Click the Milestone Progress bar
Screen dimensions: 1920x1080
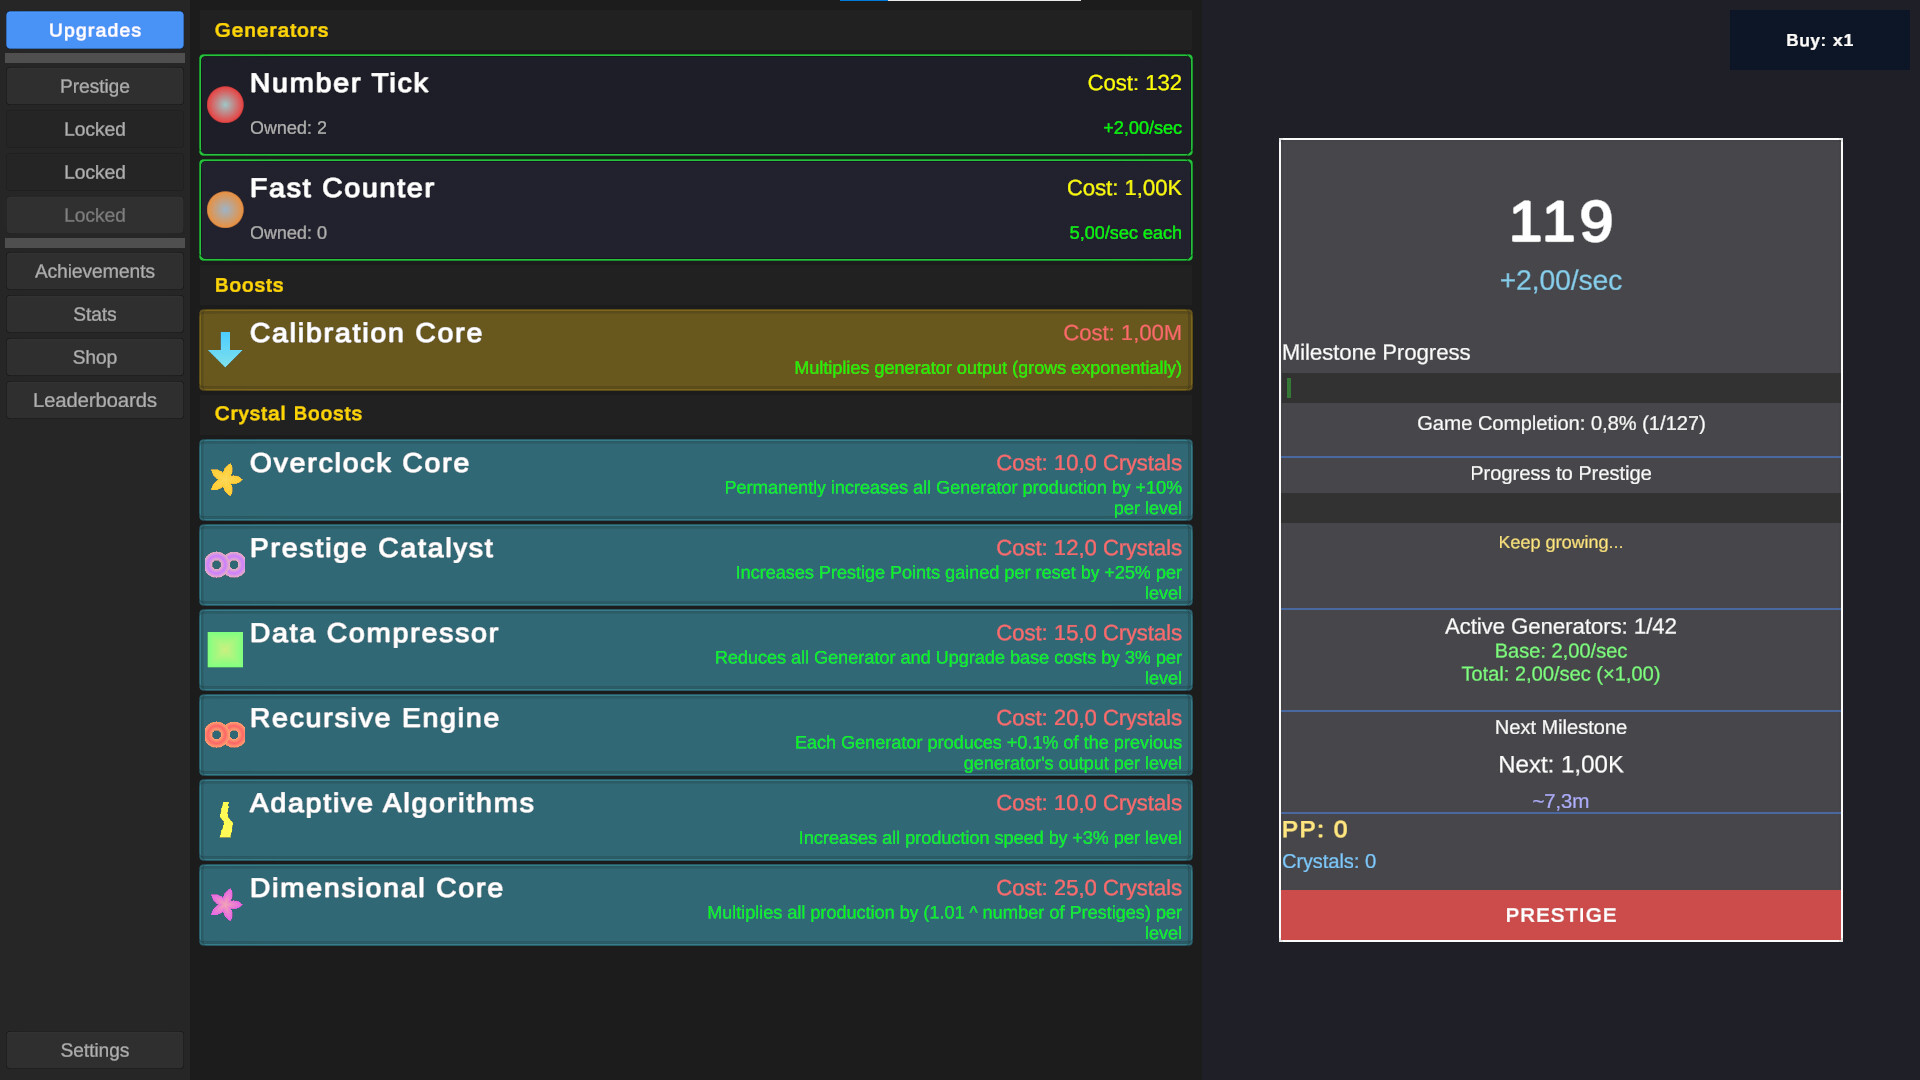[1560, 388]
